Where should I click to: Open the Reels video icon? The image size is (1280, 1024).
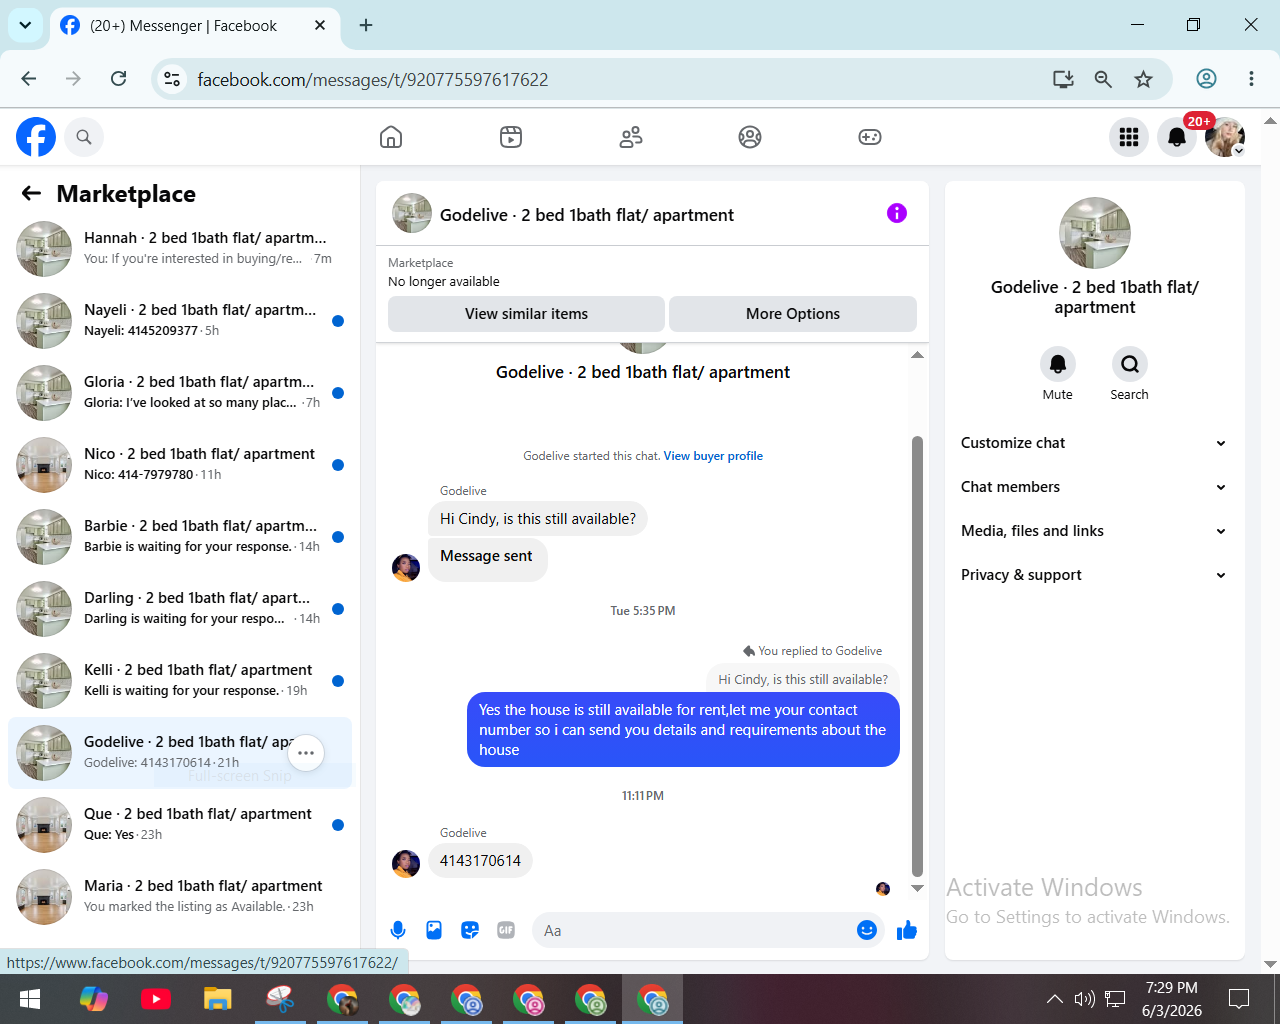(511, 137)
